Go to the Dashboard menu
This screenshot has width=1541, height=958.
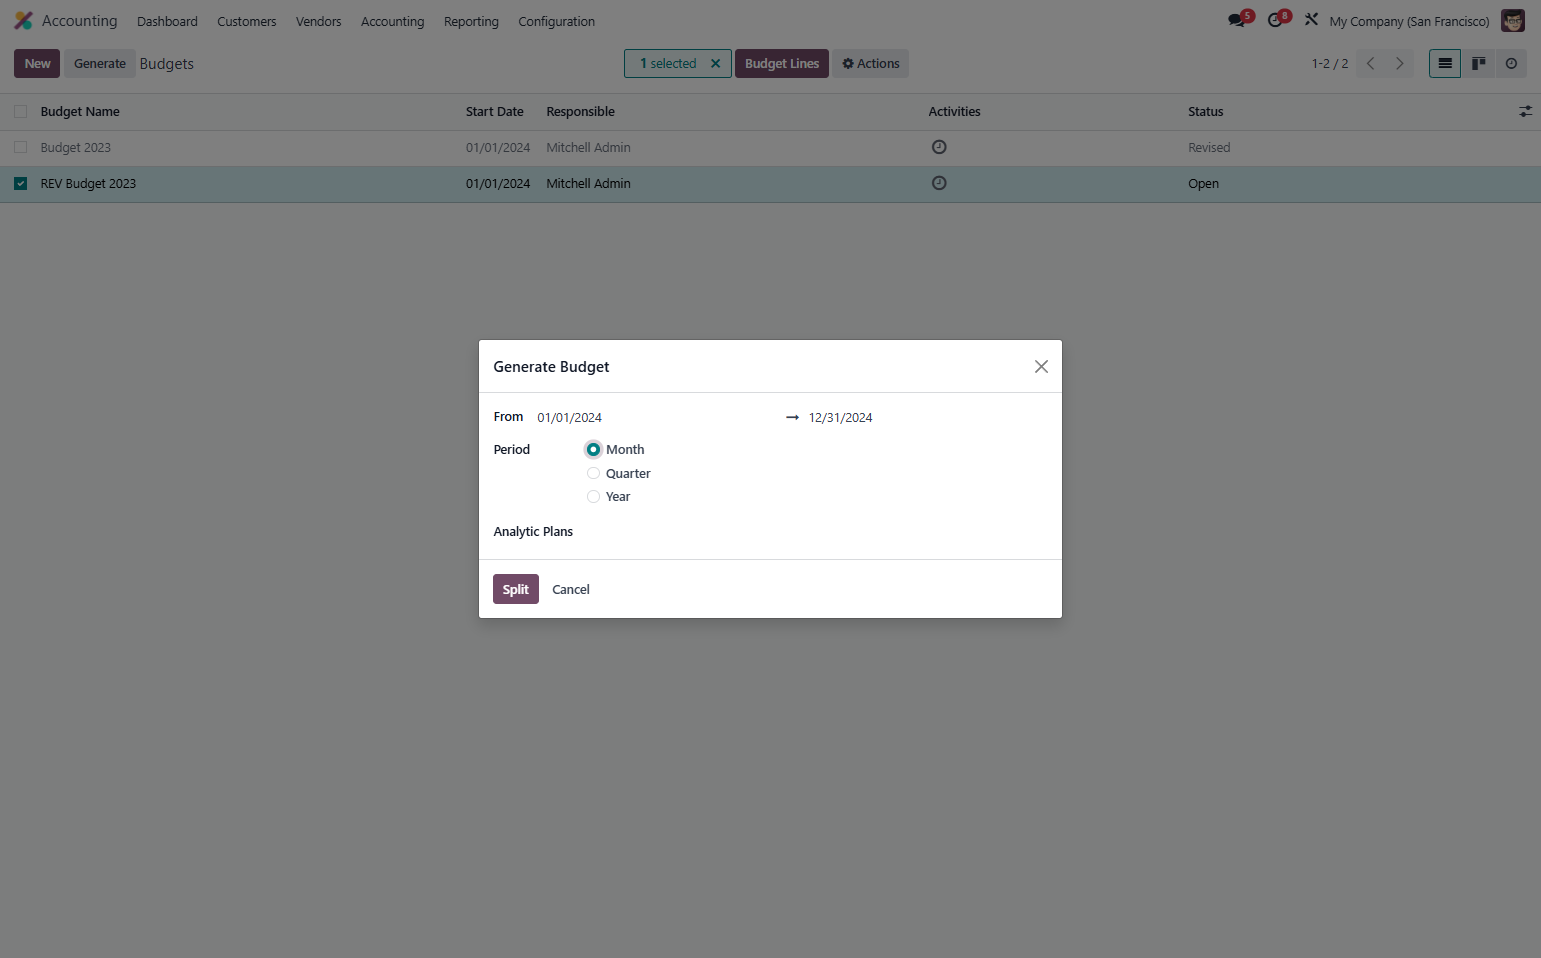click(x=167, y=21)
